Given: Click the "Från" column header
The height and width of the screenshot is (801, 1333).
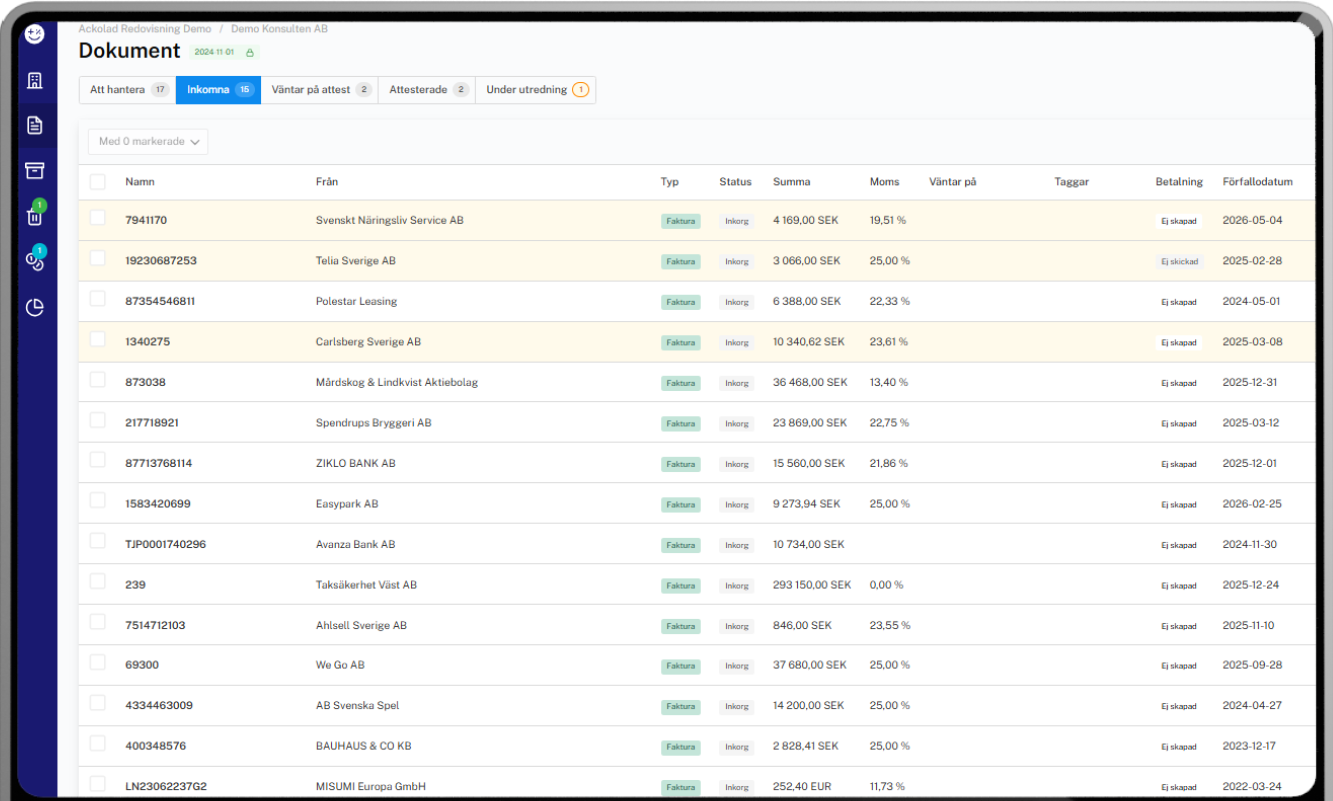Looking at the screenshot, I should click(x=327, y=182).
